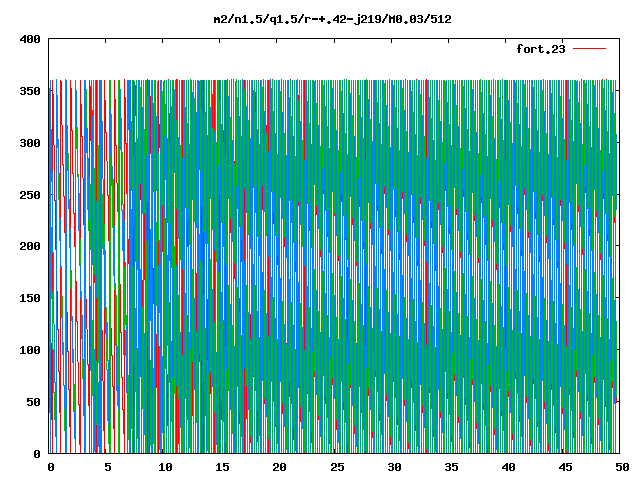Click the plot title m2/n1.5/q1.5/r-+.42-j219/M0.03/512

(x=333, y=20)
